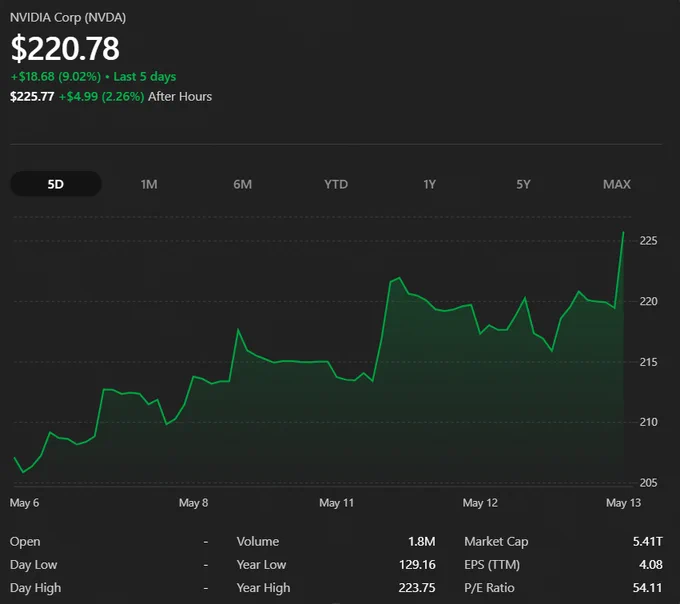This screenshot has height=604, width=680.
Task: Click the Market Cap label
Action: click(496, 542)
